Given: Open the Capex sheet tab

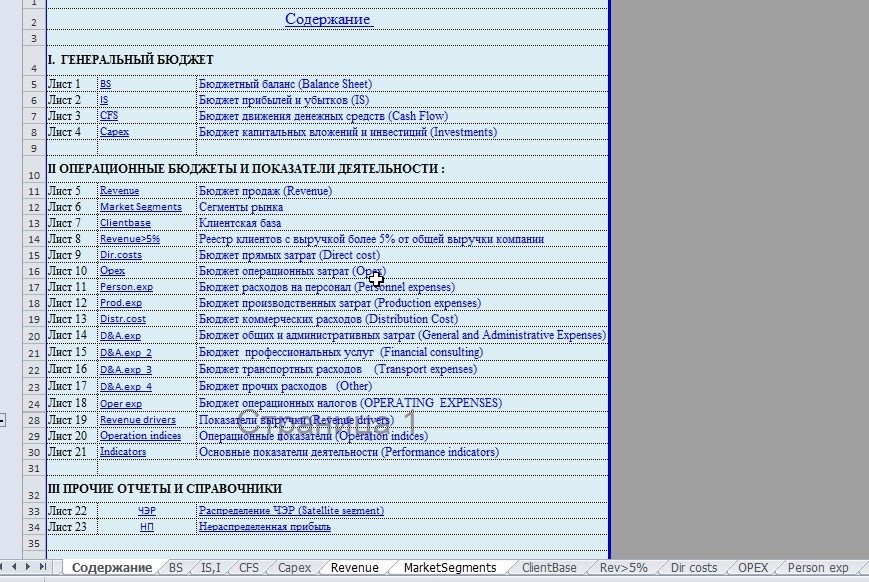Looking at the screenshot, I should pyautogui.click(x=294, y=568).
